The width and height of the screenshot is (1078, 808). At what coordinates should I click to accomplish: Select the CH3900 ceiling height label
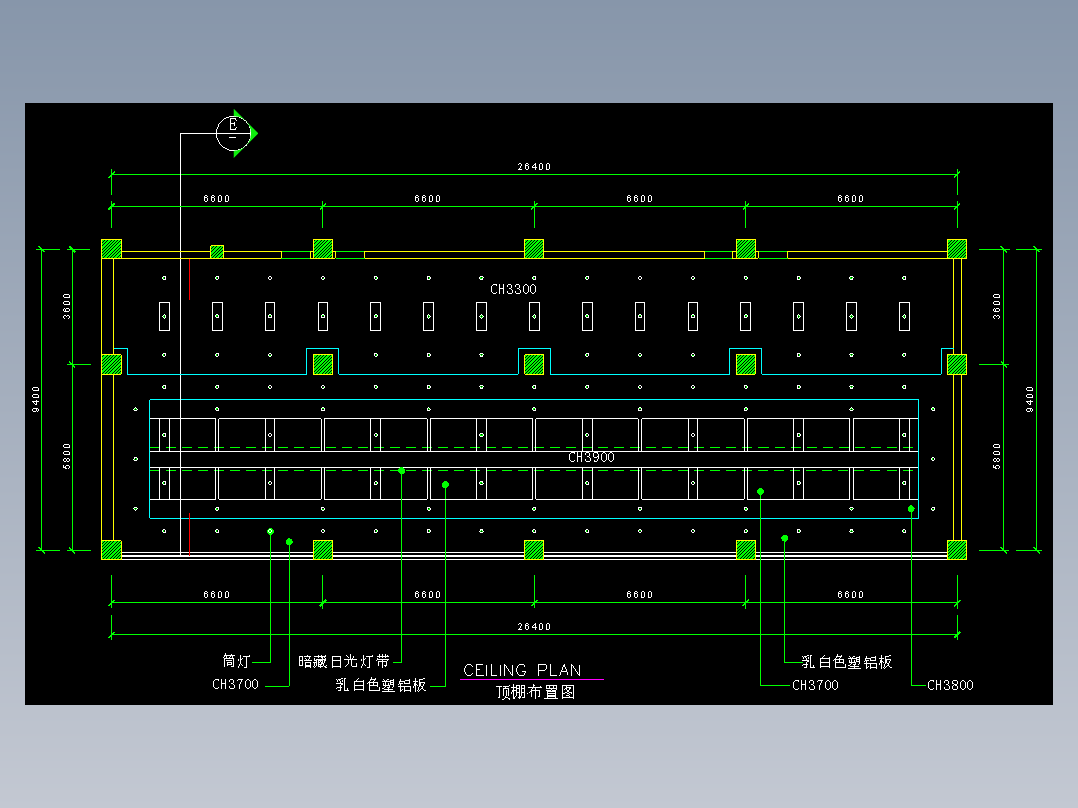pos(591,457)
